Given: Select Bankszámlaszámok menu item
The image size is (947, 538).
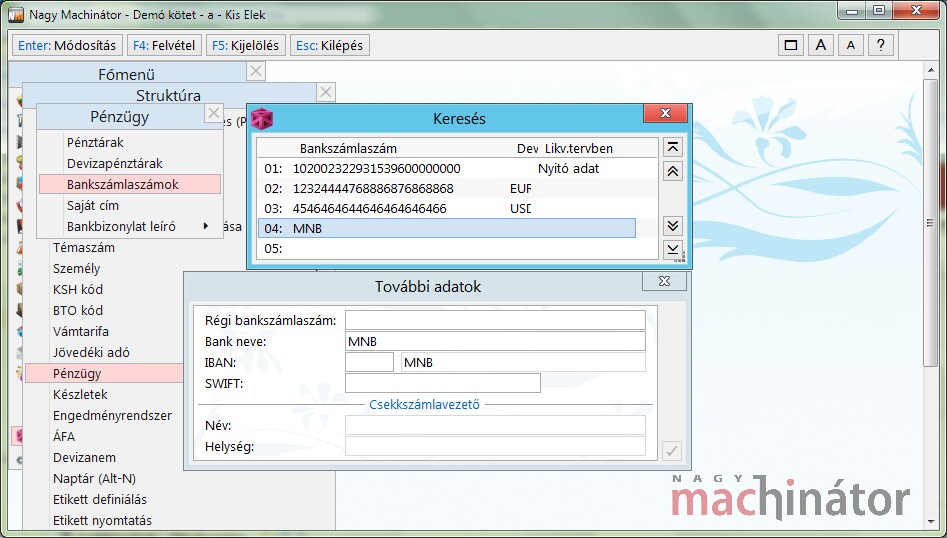Looking at the screenshot, I should 130,184.
